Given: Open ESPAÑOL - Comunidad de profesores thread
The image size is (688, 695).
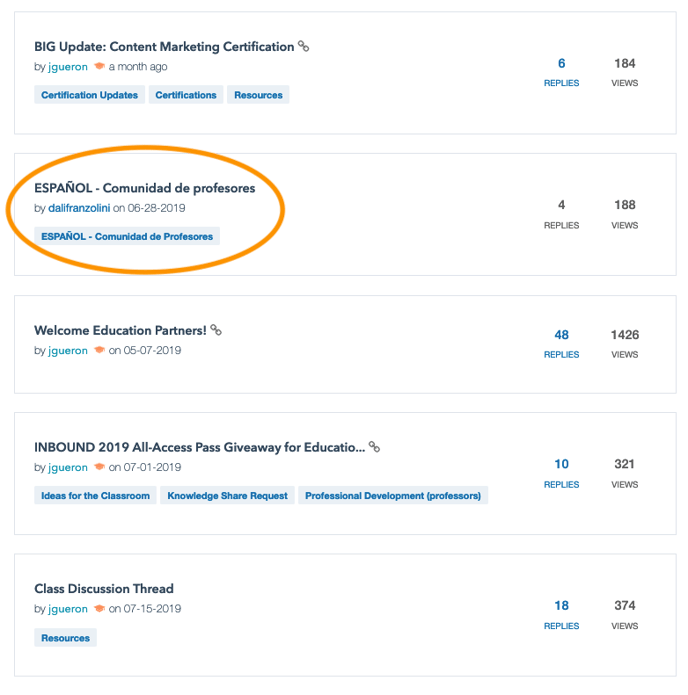Looking at the screenshot, I should (x=144, y=188).
